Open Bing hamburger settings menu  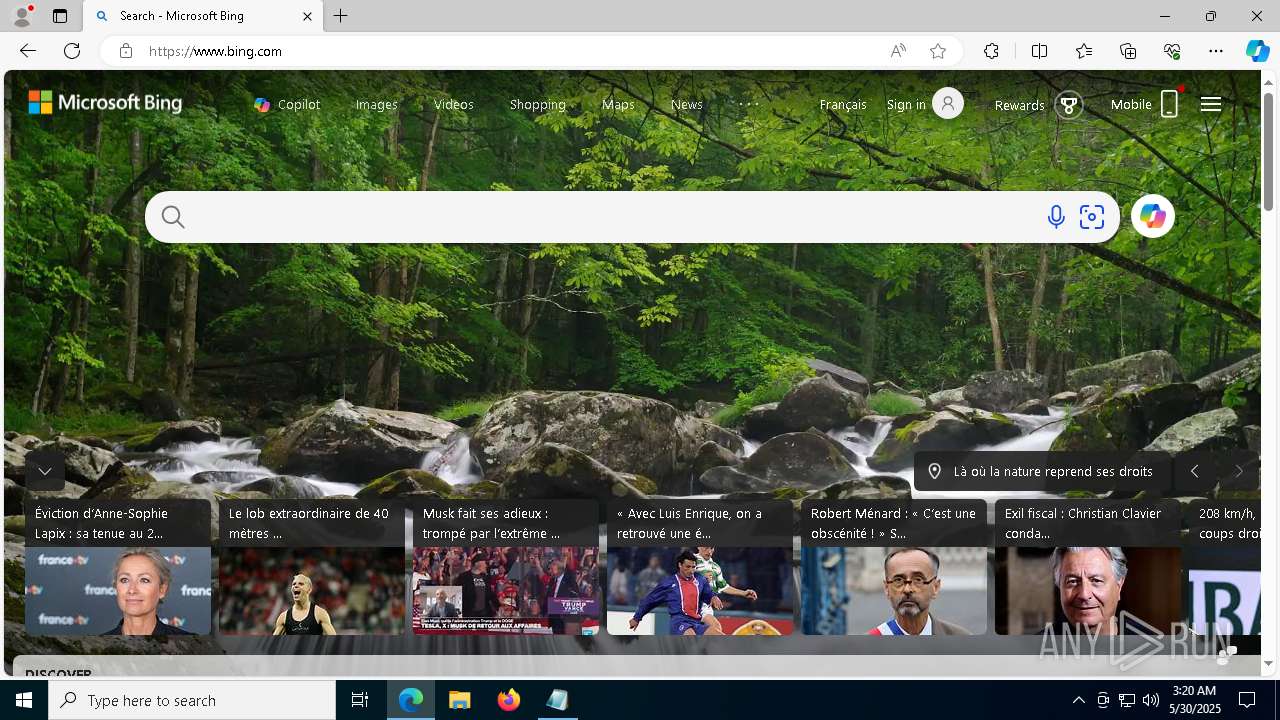pos(1210,104)
